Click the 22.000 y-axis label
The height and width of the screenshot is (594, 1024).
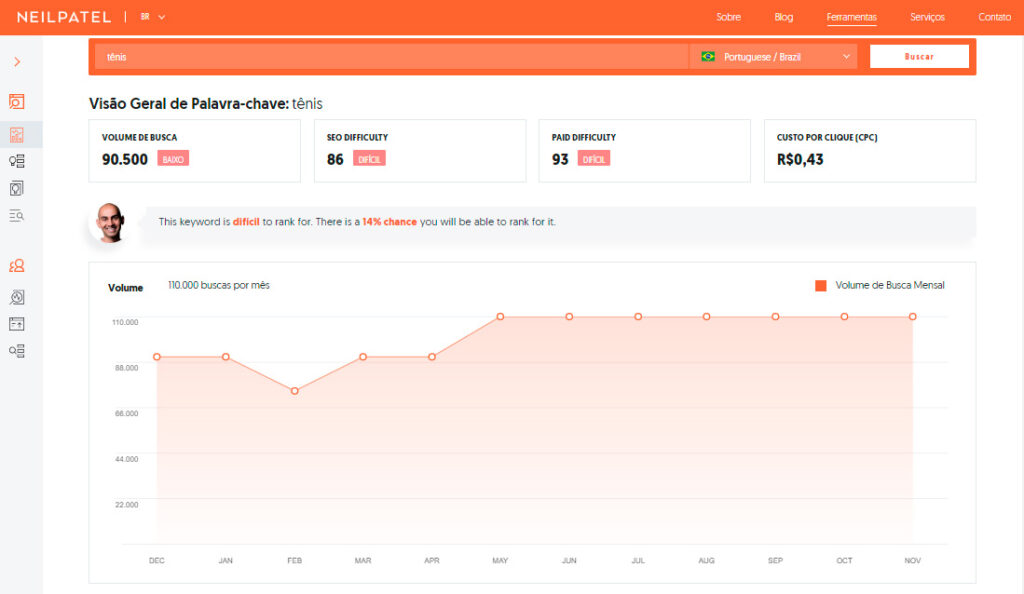tap(127, 505)
